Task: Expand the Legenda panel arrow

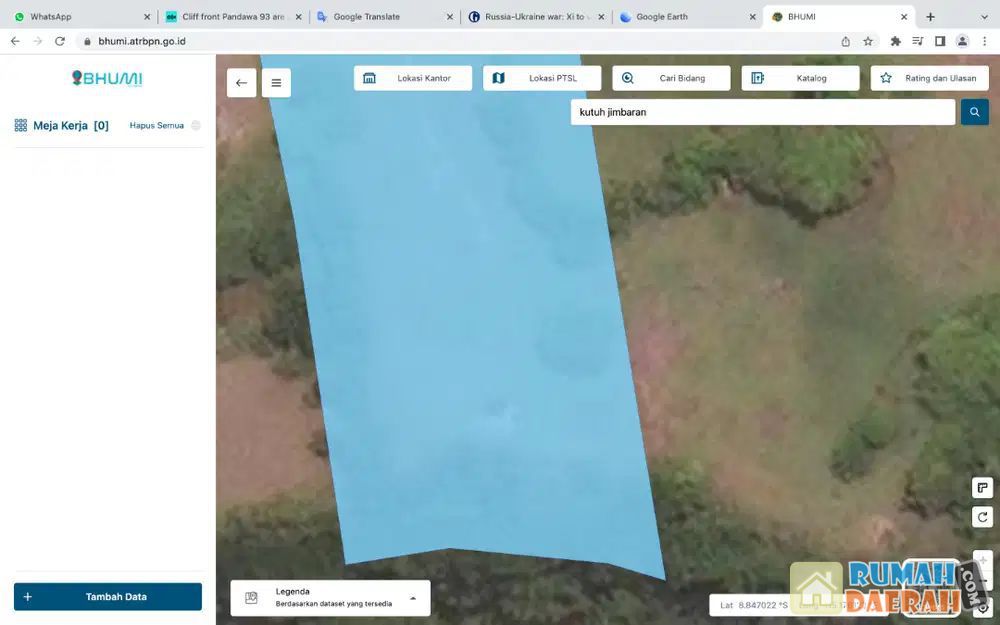Action: pyautogui.click(x=413, y=598)
